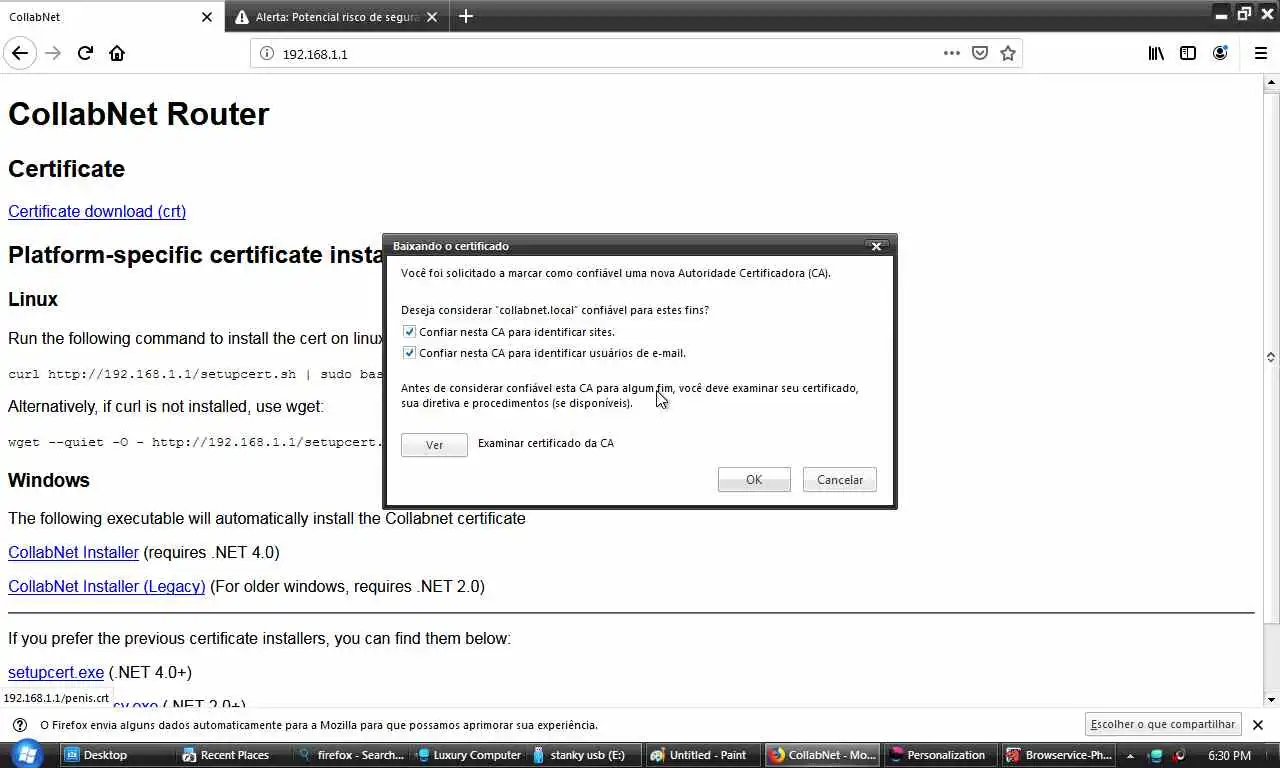1280x768 pixels.
Task: Go back to the previous page
Action: pos(20,53)
